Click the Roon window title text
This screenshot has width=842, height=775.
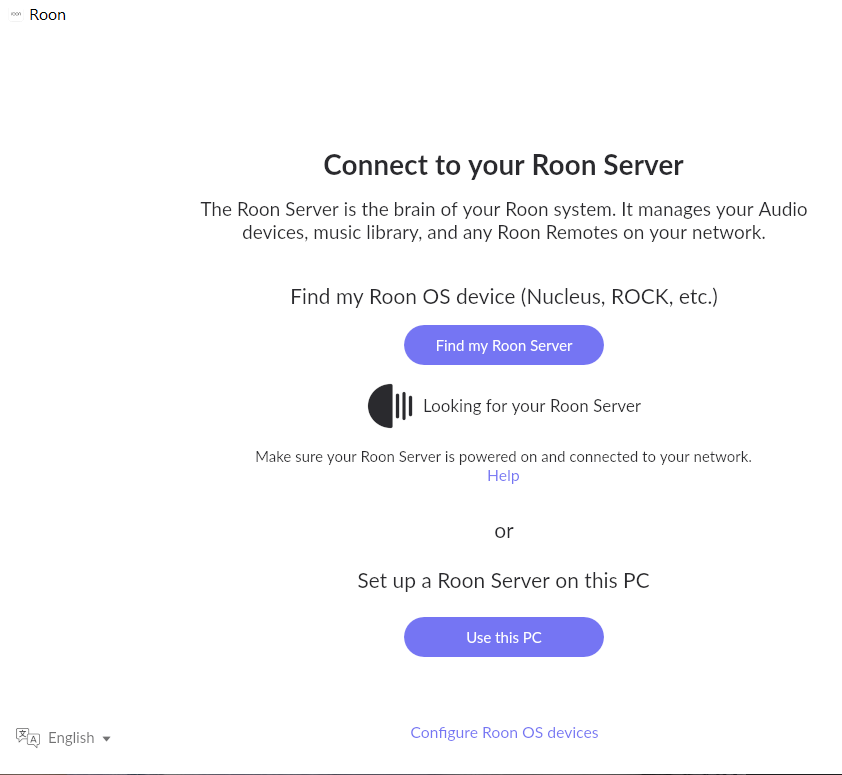[x=48, y=15]
